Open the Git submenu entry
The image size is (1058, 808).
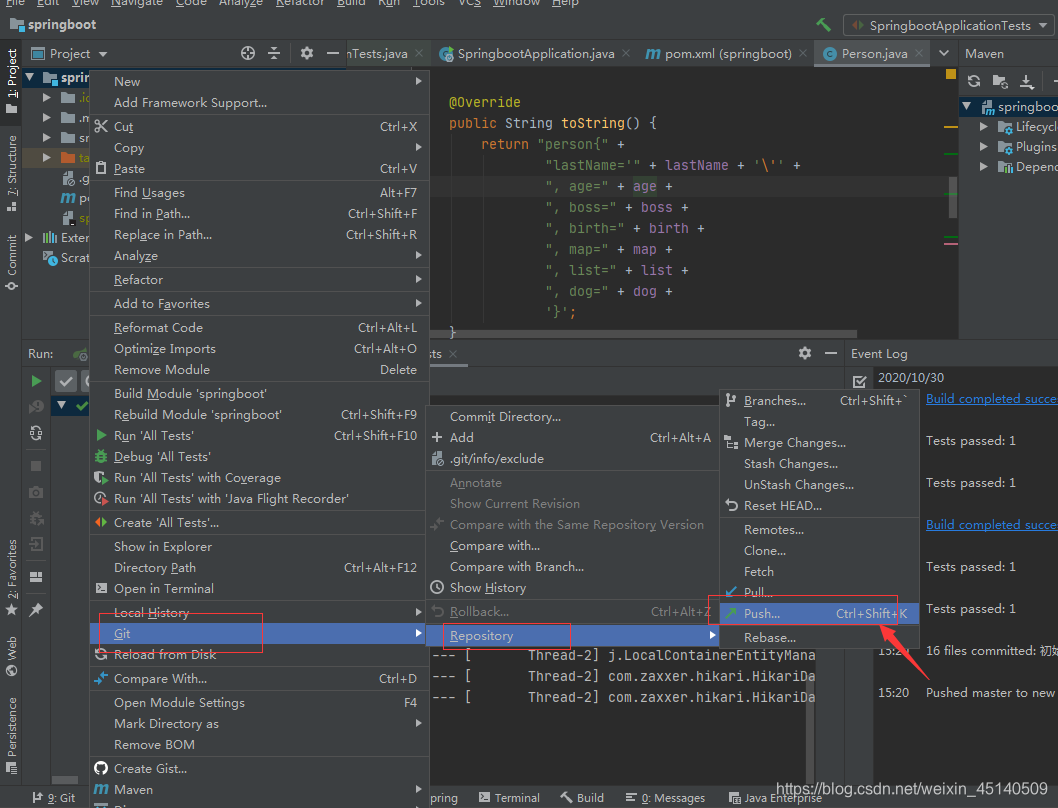[x=260, y=634]
